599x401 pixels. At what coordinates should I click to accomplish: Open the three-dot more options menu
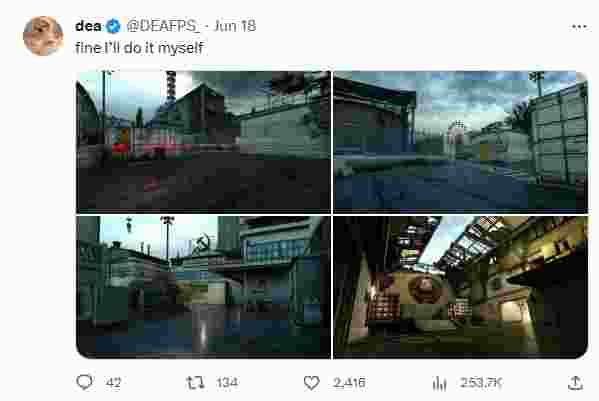tap(579, 26)
